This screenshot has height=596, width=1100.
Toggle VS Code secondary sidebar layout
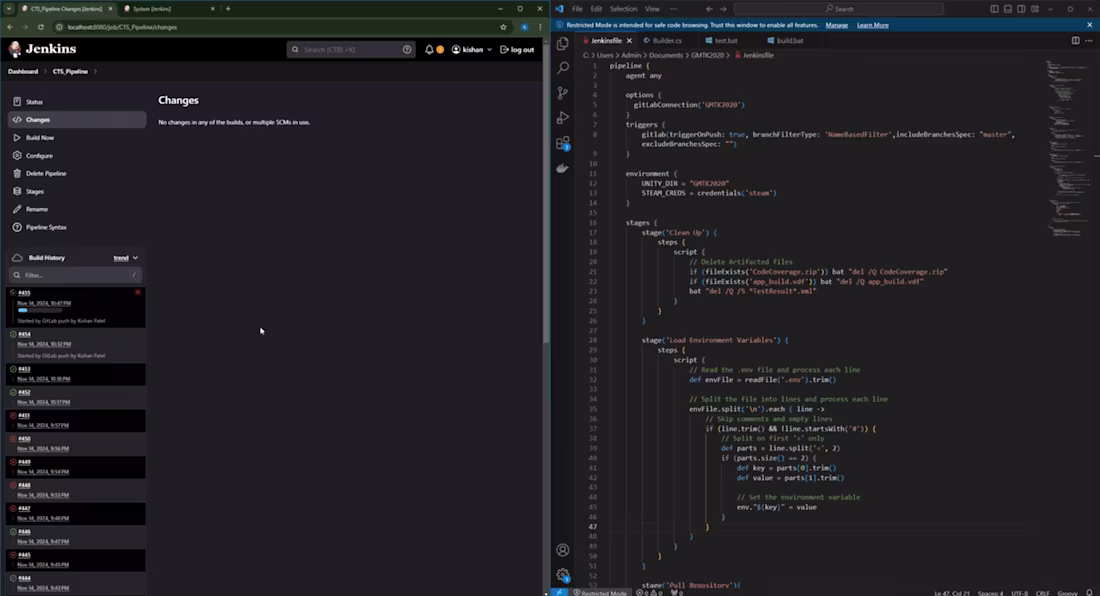[1021, 9]
